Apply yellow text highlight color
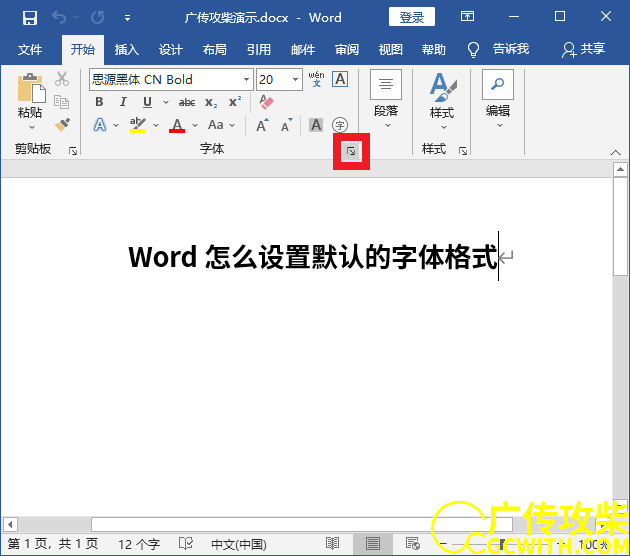Screen dimensions: 630x556 coord(138,125)
